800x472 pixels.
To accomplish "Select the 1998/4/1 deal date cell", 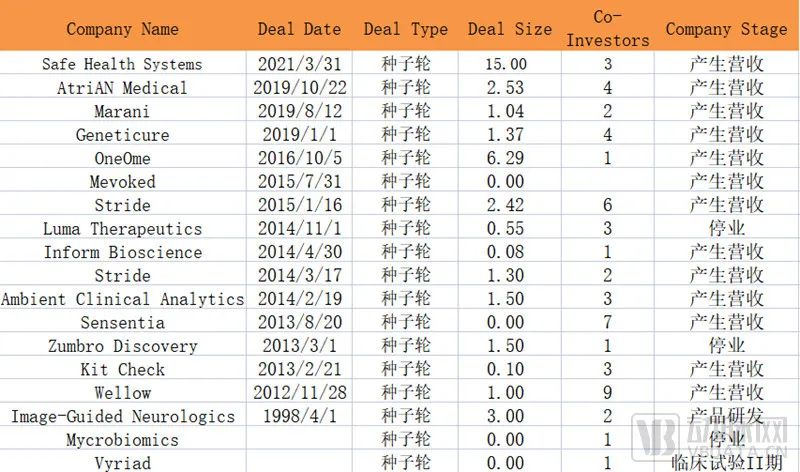I will click(299, 416).
